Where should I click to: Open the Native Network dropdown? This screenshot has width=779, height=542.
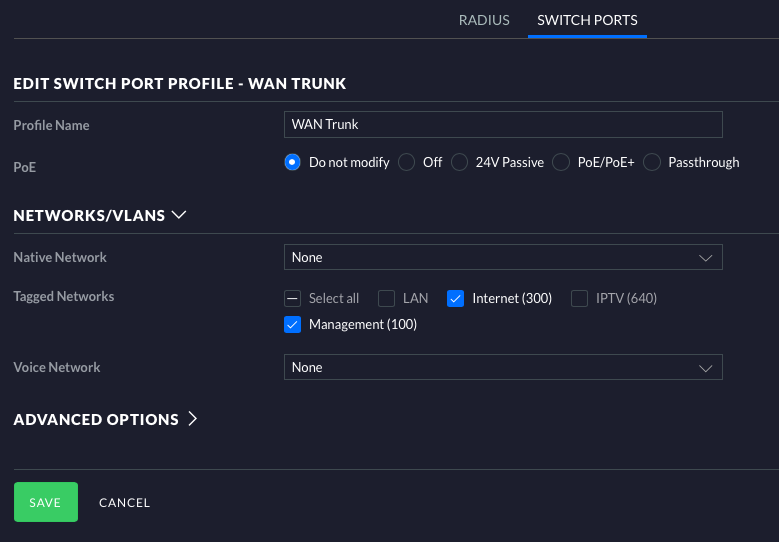pyautogui.click(x=502, y=257)
